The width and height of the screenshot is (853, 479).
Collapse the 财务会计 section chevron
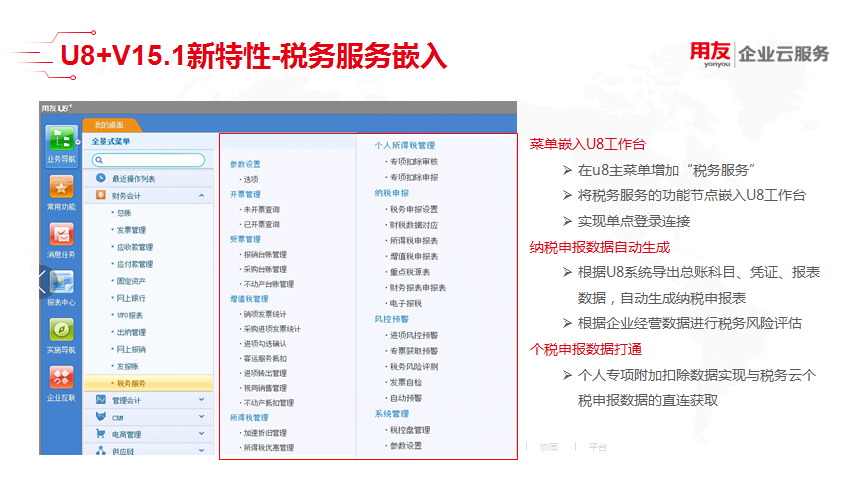pyautogui.click(x=201, y=195)
